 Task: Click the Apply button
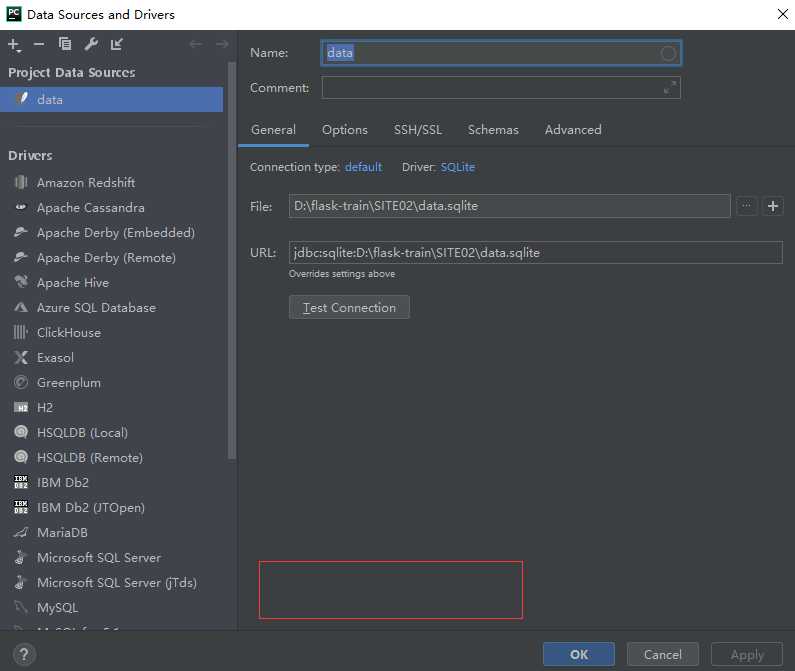(x=747, y=654)
